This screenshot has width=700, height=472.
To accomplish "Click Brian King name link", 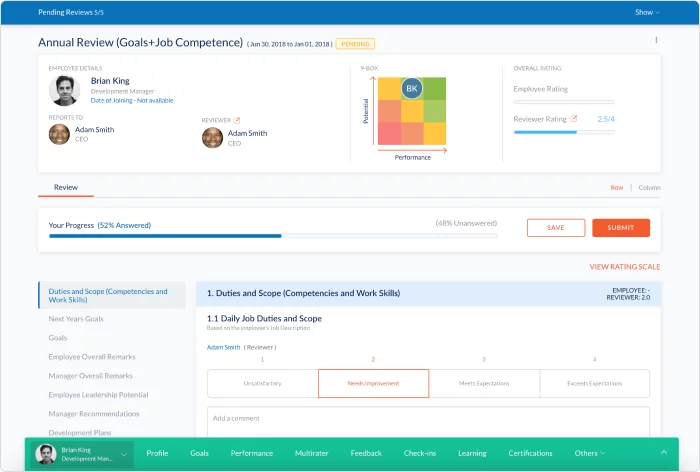I will pyautogui.click(x=110, y=81).
